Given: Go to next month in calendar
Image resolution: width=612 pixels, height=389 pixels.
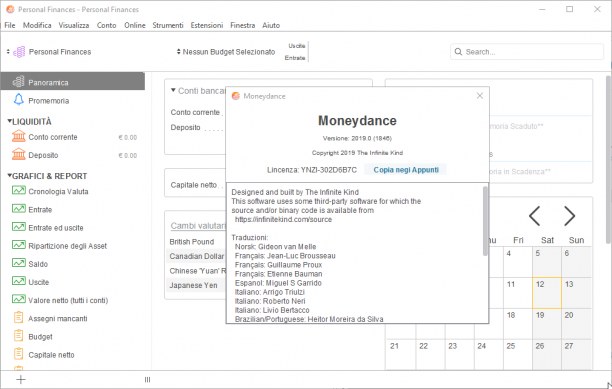Looking at the screenshot, I should tap(569, 216).
